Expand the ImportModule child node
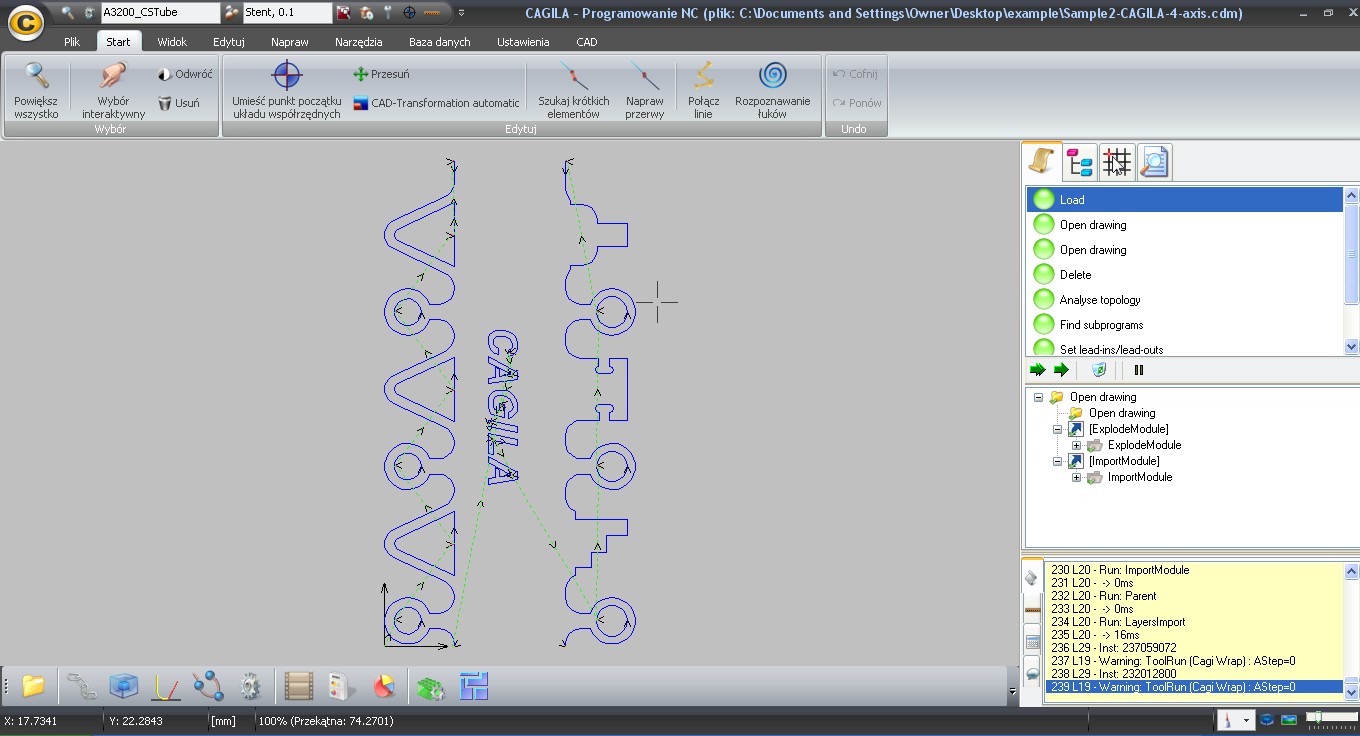Image resolution: width=1360 pixels, height=736 pixels. (1077, 477)
